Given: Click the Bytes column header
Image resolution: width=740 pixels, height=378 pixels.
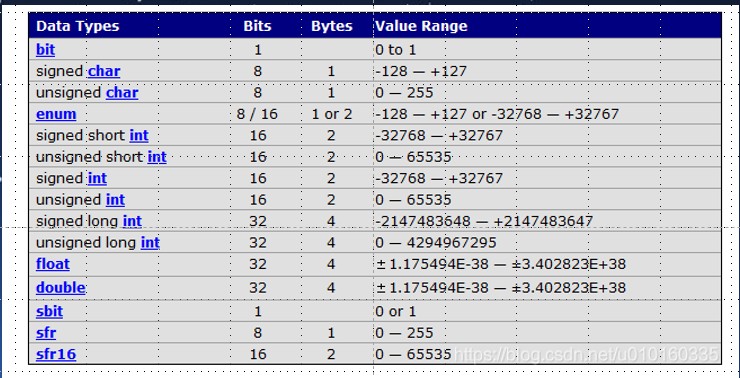Looking at the screenshot, I should [331, 26].
